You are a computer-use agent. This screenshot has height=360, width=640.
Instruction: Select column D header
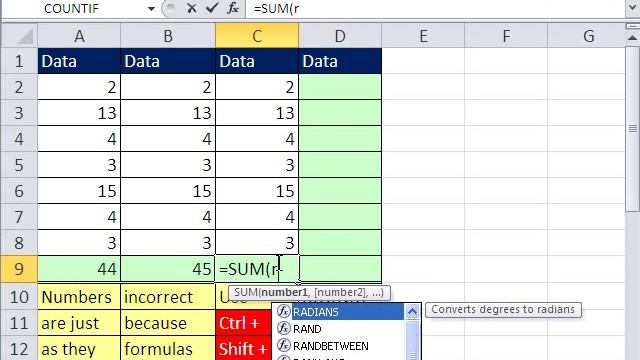click(340, 36)
